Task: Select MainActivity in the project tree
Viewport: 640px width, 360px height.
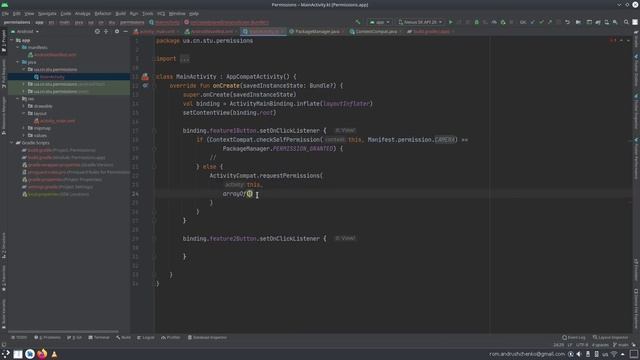Action: [x=52, y=77]
